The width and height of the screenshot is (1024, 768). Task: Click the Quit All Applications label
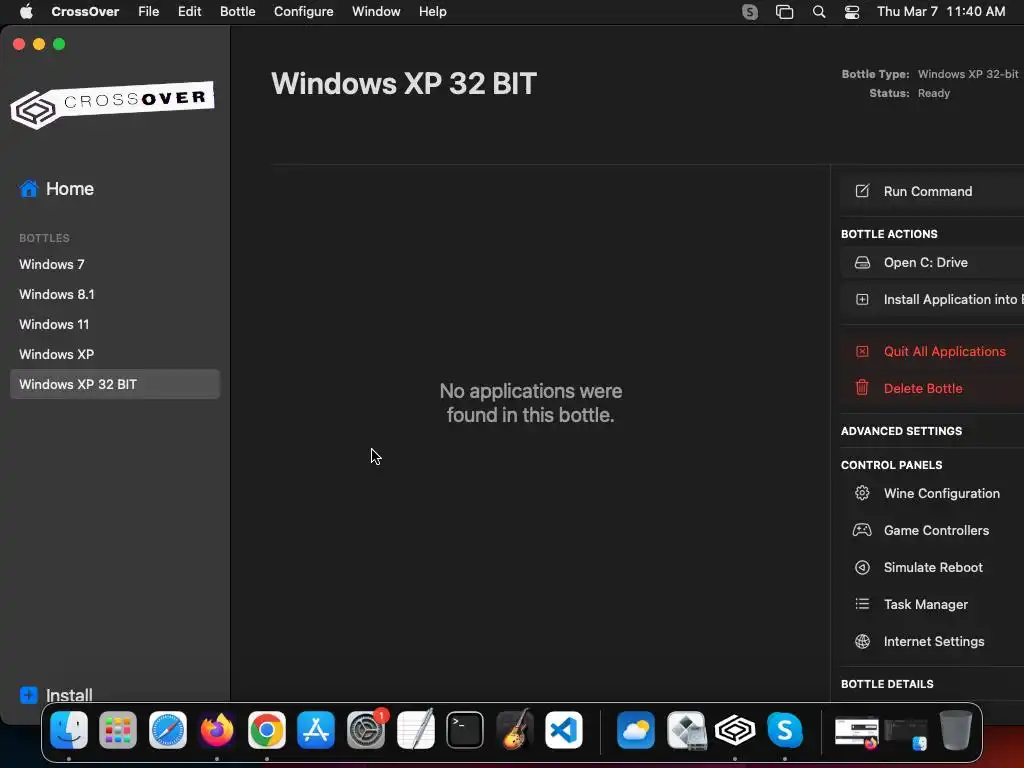944,351
